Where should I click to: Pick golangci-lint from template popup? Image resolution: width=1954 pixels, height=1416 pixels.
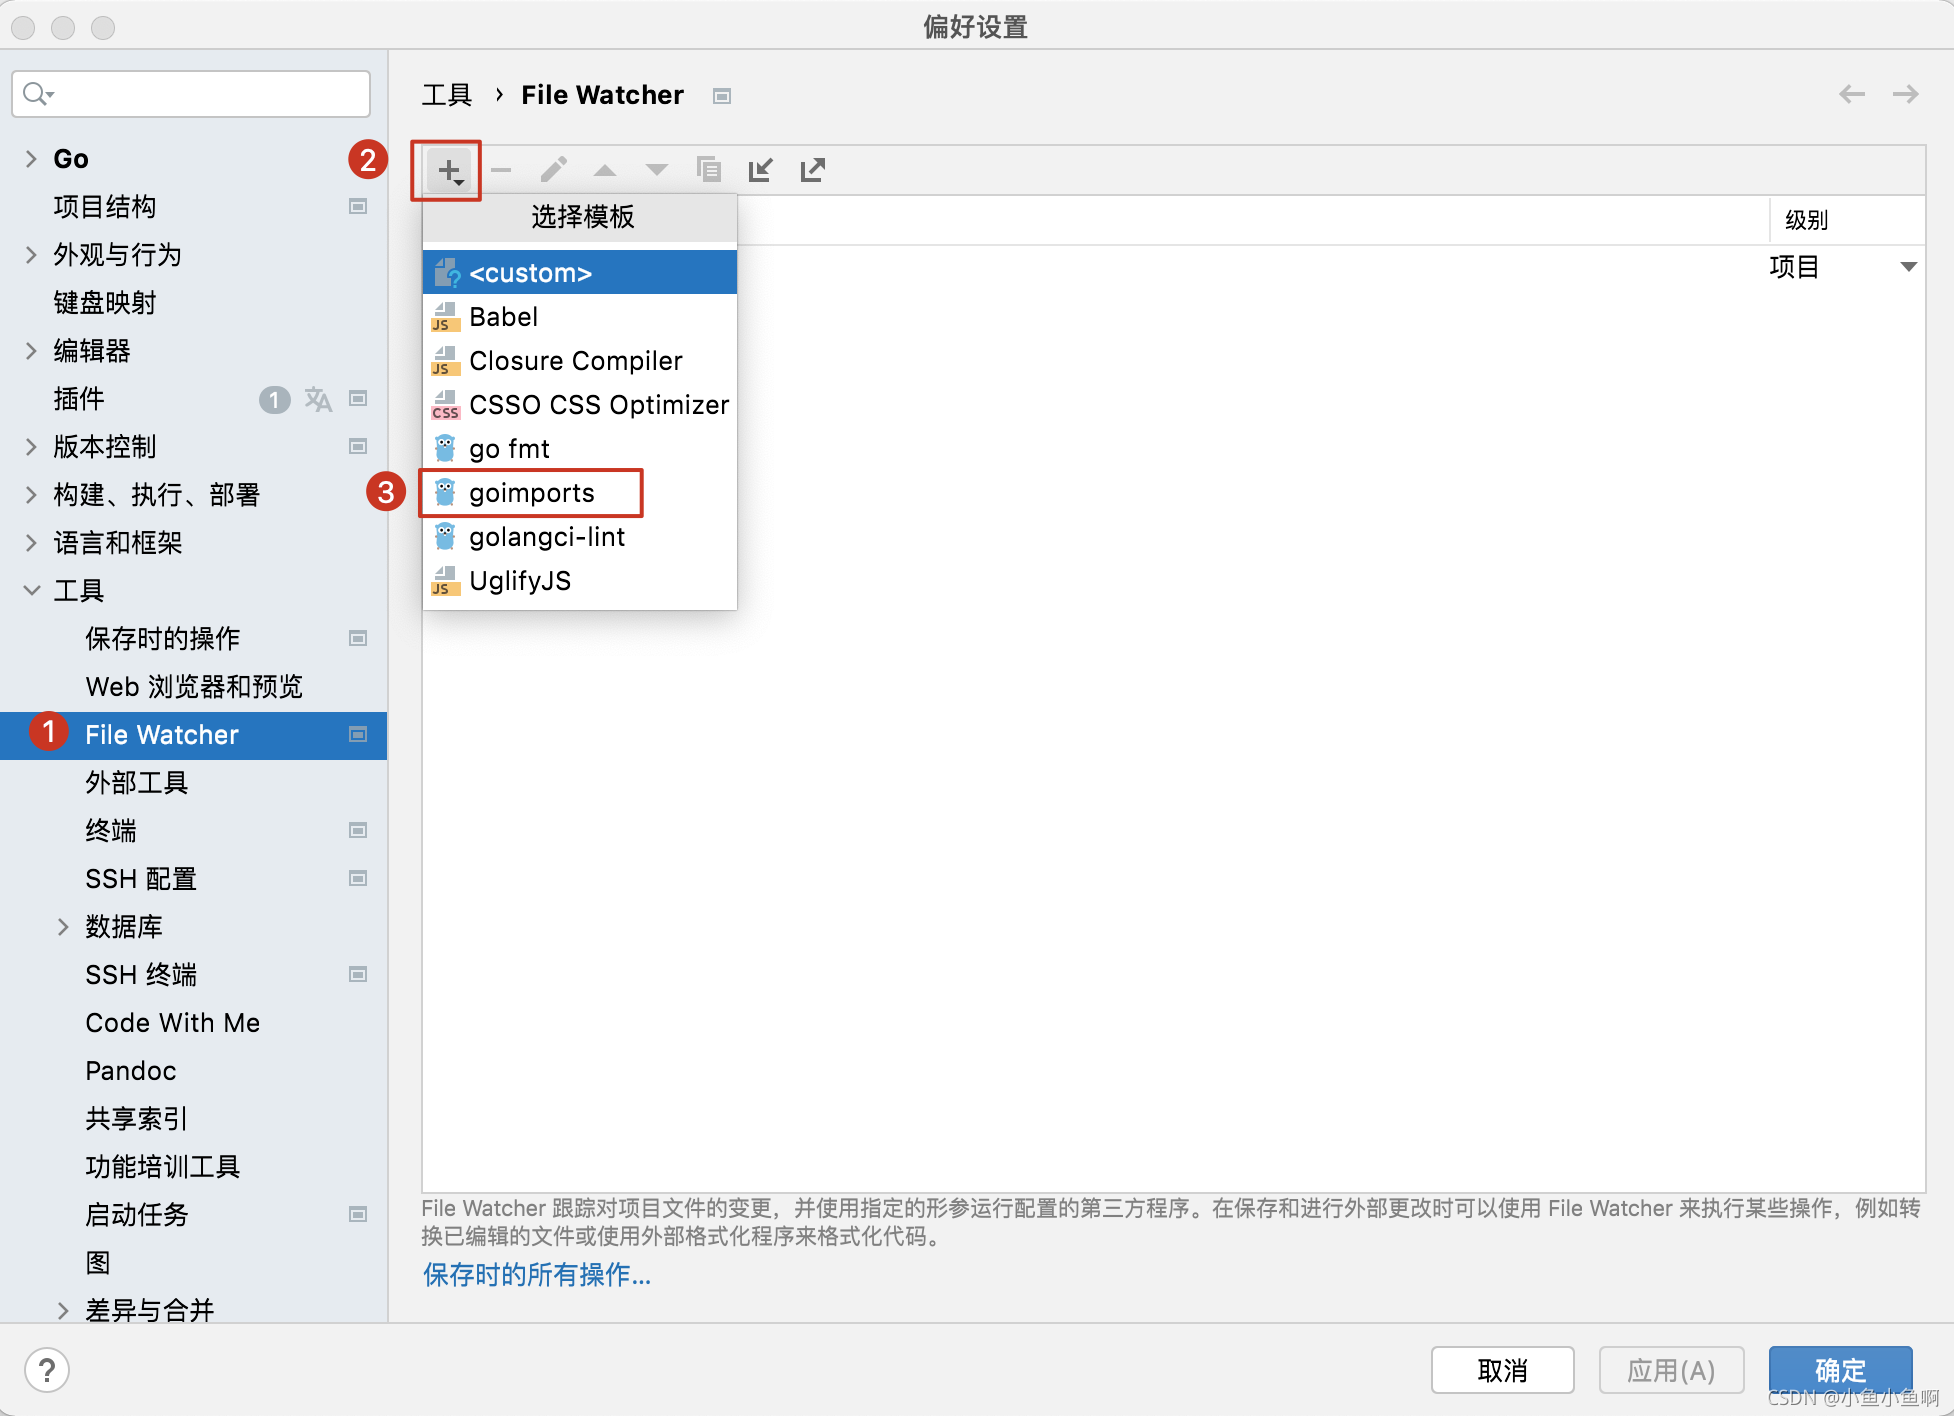[x=546, y=537]
